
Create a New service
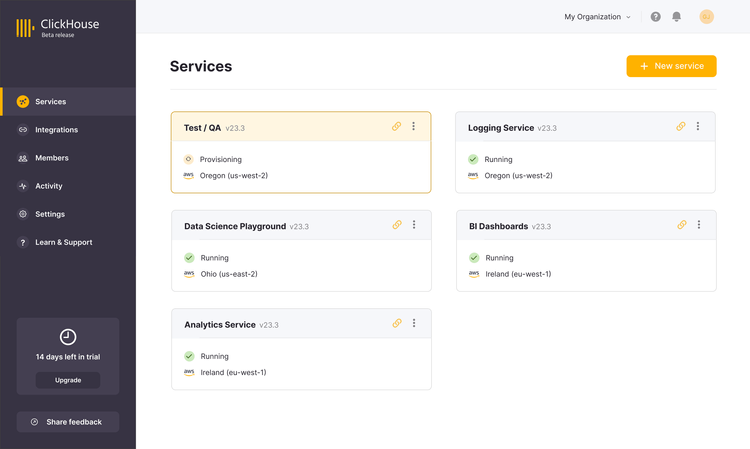[x=671, y=66]
